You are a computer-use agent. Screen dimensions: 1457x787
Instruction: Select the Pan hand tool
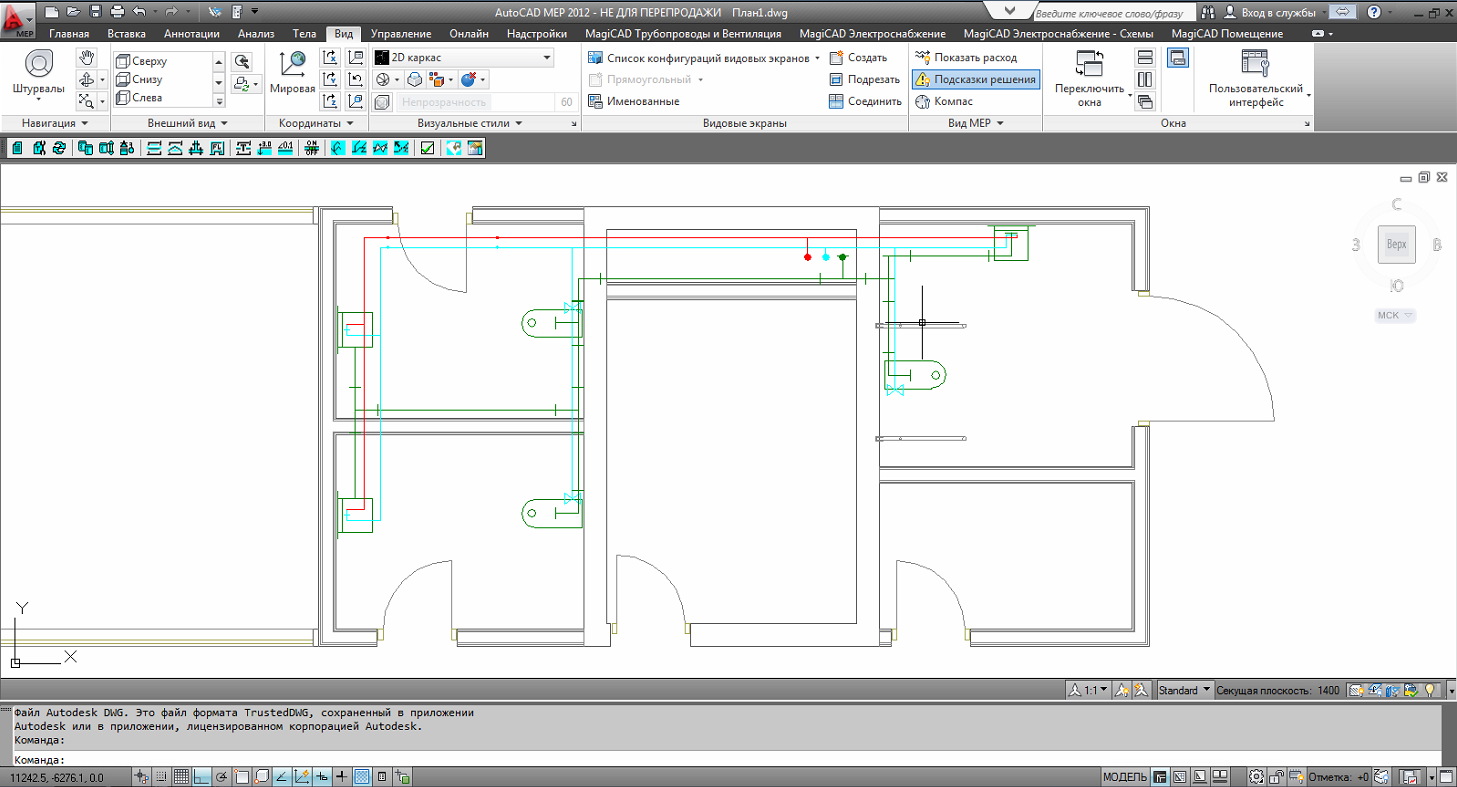pyautogui.click(x=87, y=59)
